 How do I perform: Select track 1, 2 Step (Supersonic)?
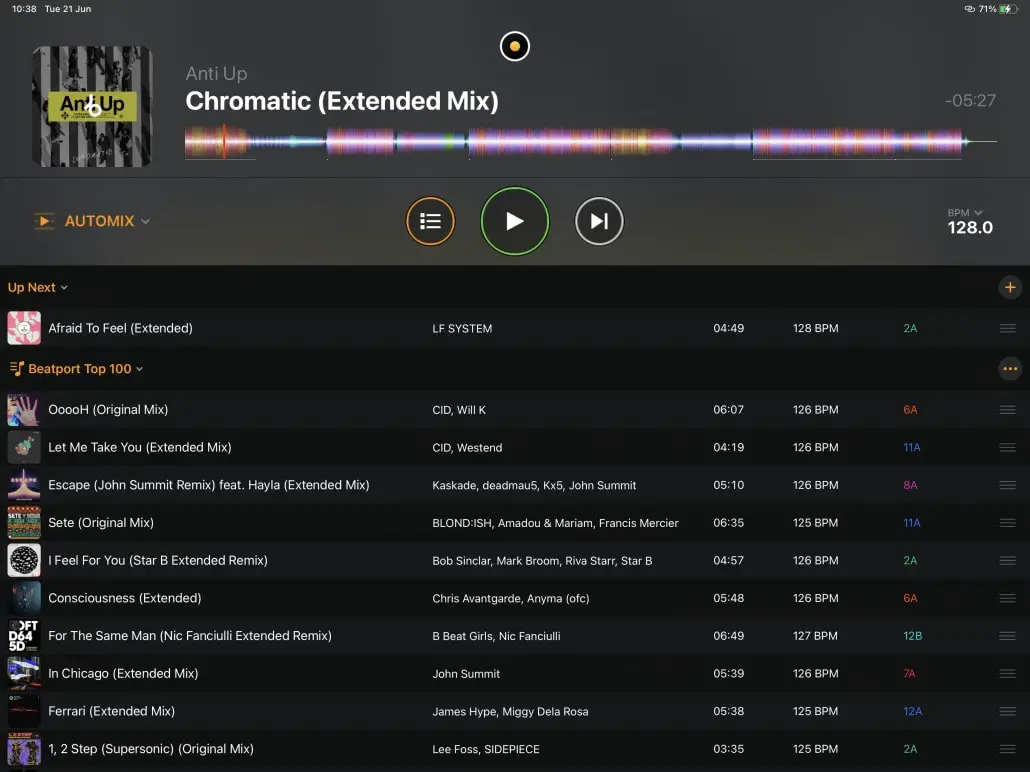151,748
